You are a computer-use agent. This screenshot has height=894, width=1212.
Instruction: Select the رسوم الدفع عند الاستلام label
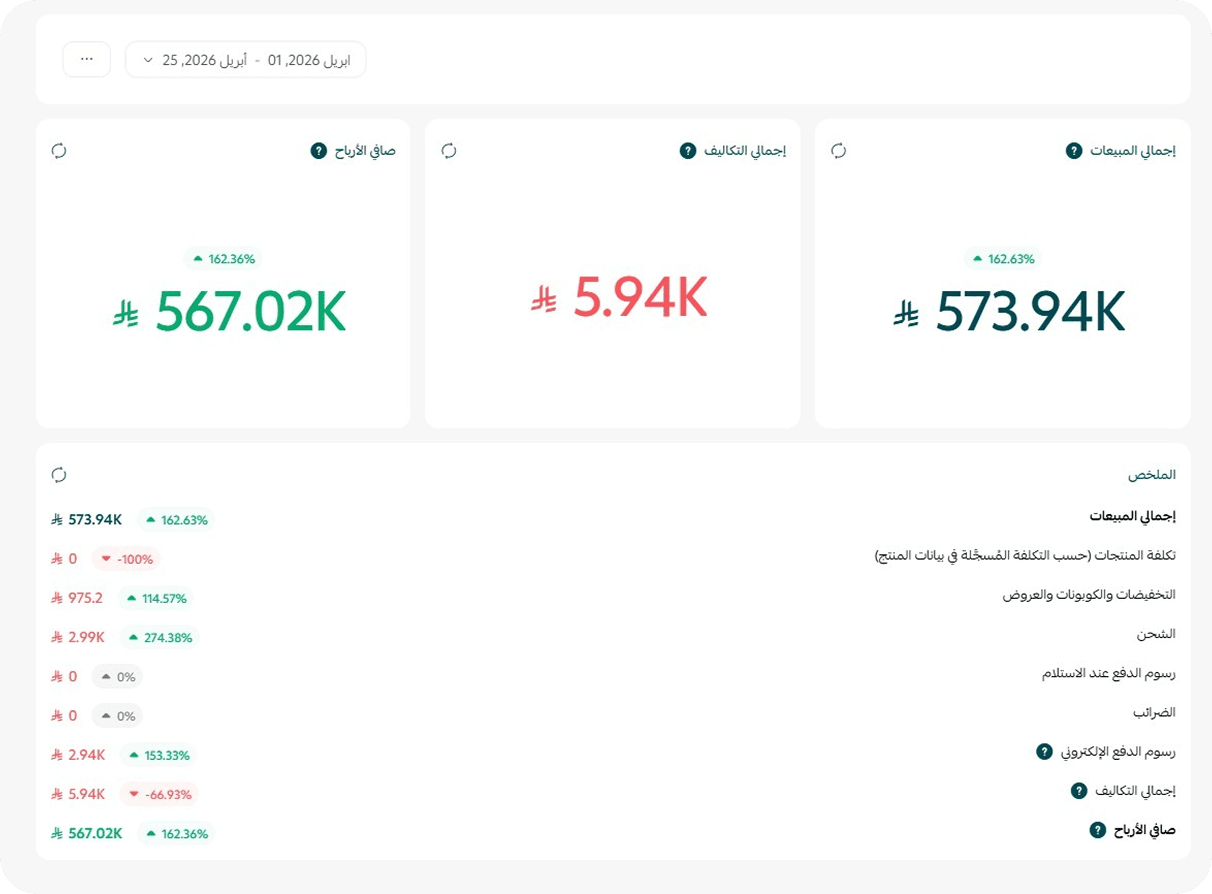(1109, 673)
